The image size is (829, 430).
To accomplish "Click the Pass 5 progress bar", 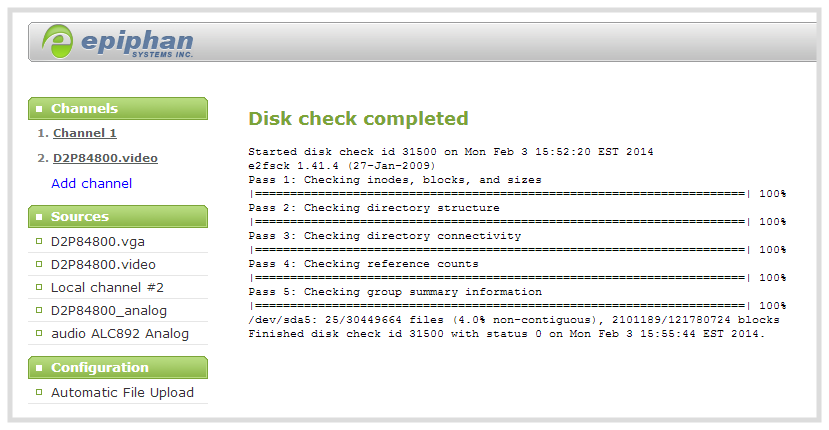I will [x=499, y=306].
